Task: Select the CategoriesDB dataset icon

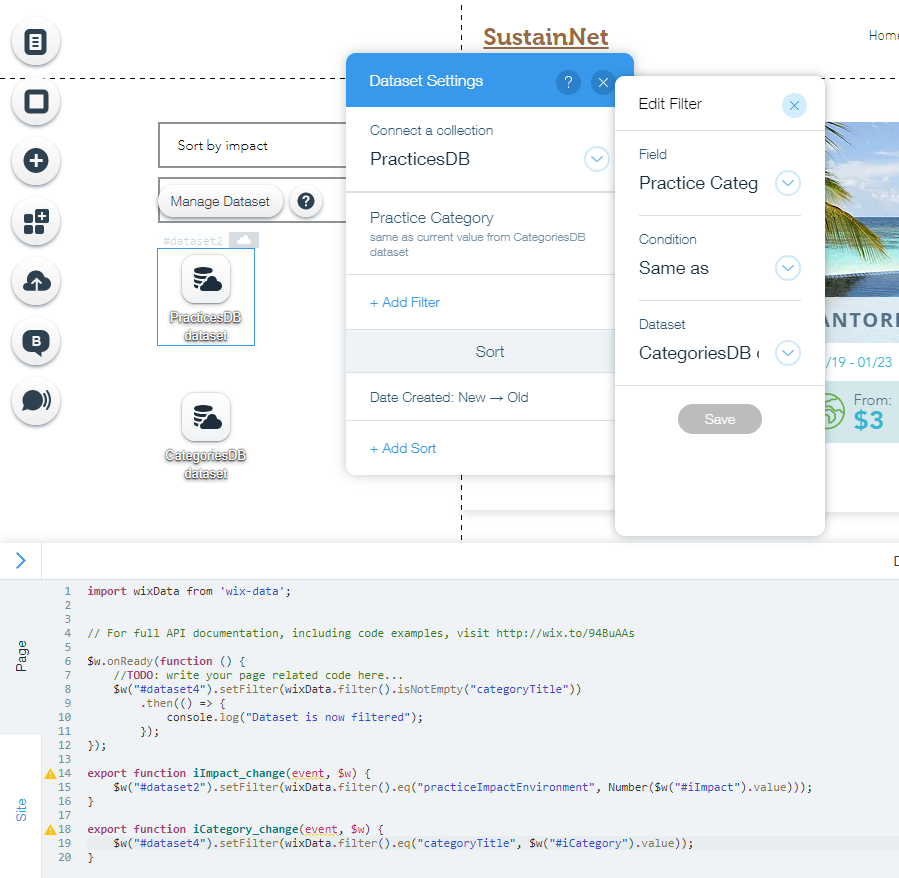Action: coord(206,417)
